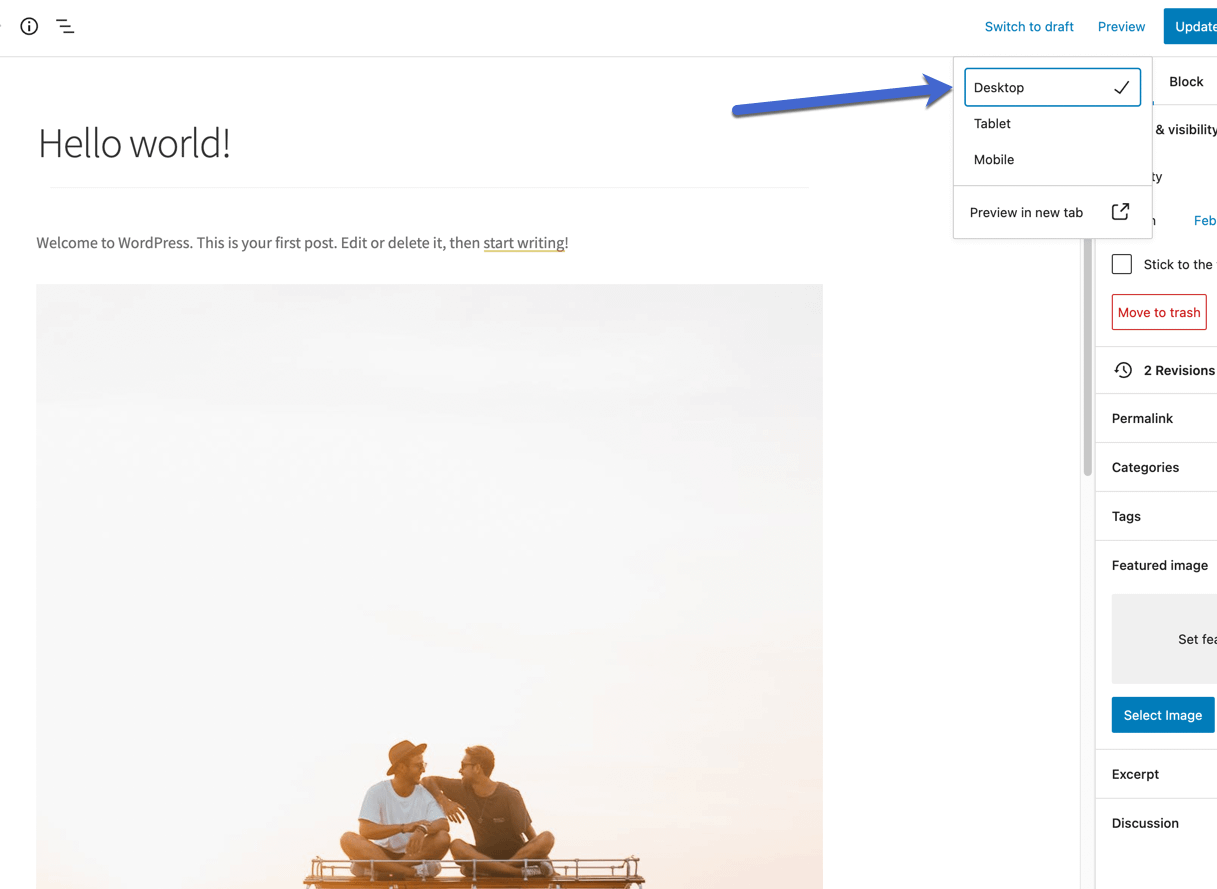The height and width of the screenshot is (889, 1217).
Task: Click the external link icon beside Preview in new tab
Action: (x=1119, y=212)
